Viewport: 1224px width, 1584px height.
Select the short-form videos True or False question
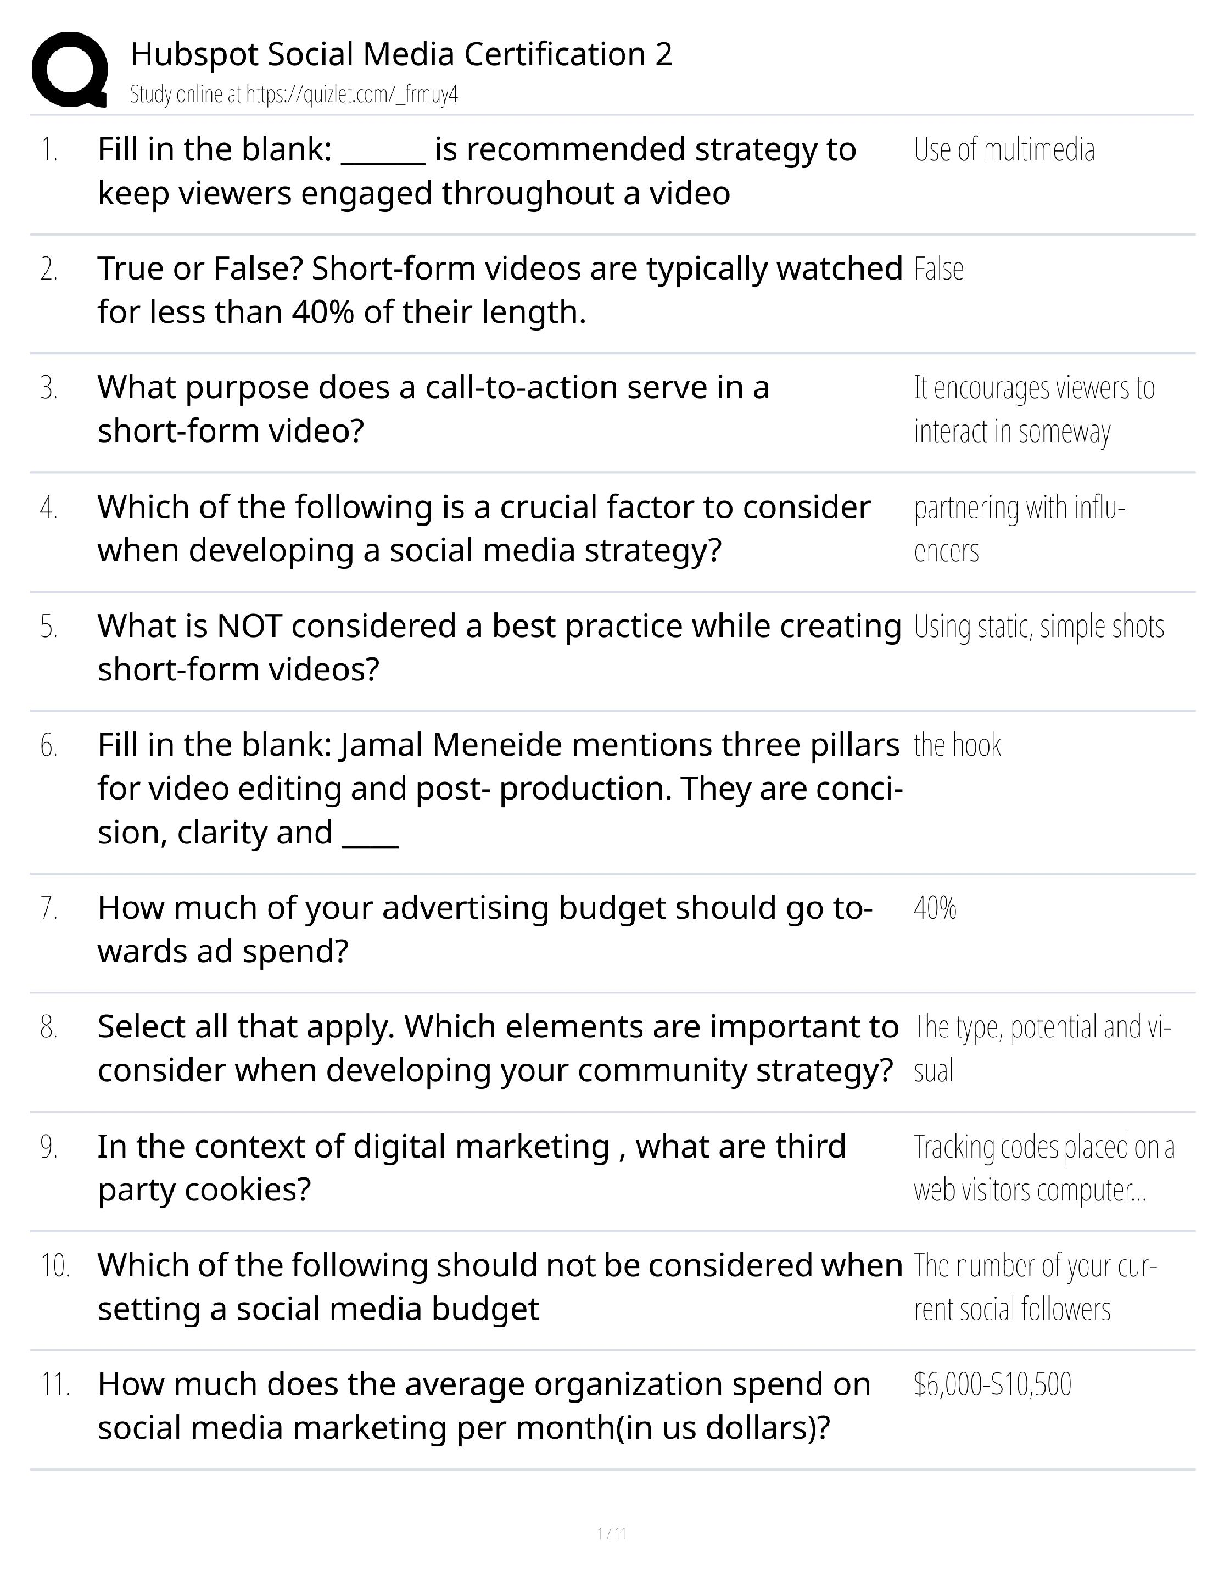[x=499, y=290]
